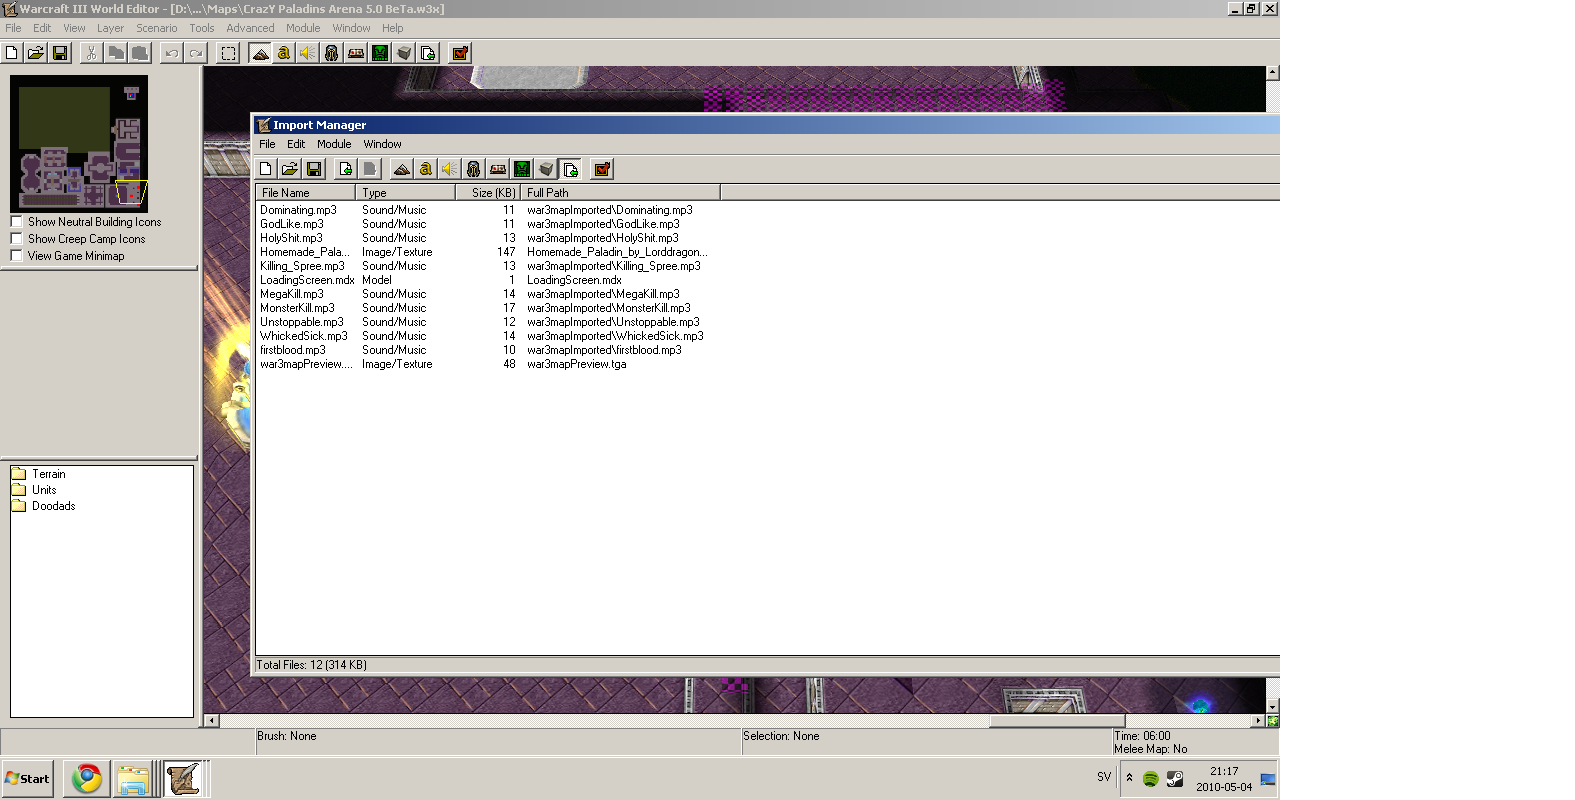1575x800 pixels.
Task: Click Steam icon in system tray
Action: (1175, 778)
